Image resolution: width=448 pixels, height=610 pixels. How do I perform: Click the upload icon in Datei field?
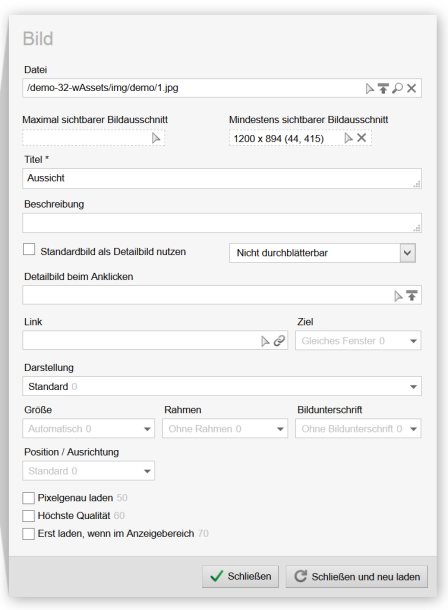click(x=383, y=88)
